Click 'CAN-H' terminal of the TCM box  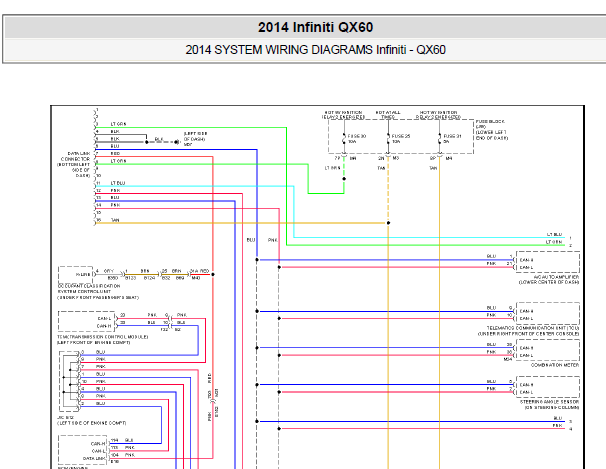104,326
